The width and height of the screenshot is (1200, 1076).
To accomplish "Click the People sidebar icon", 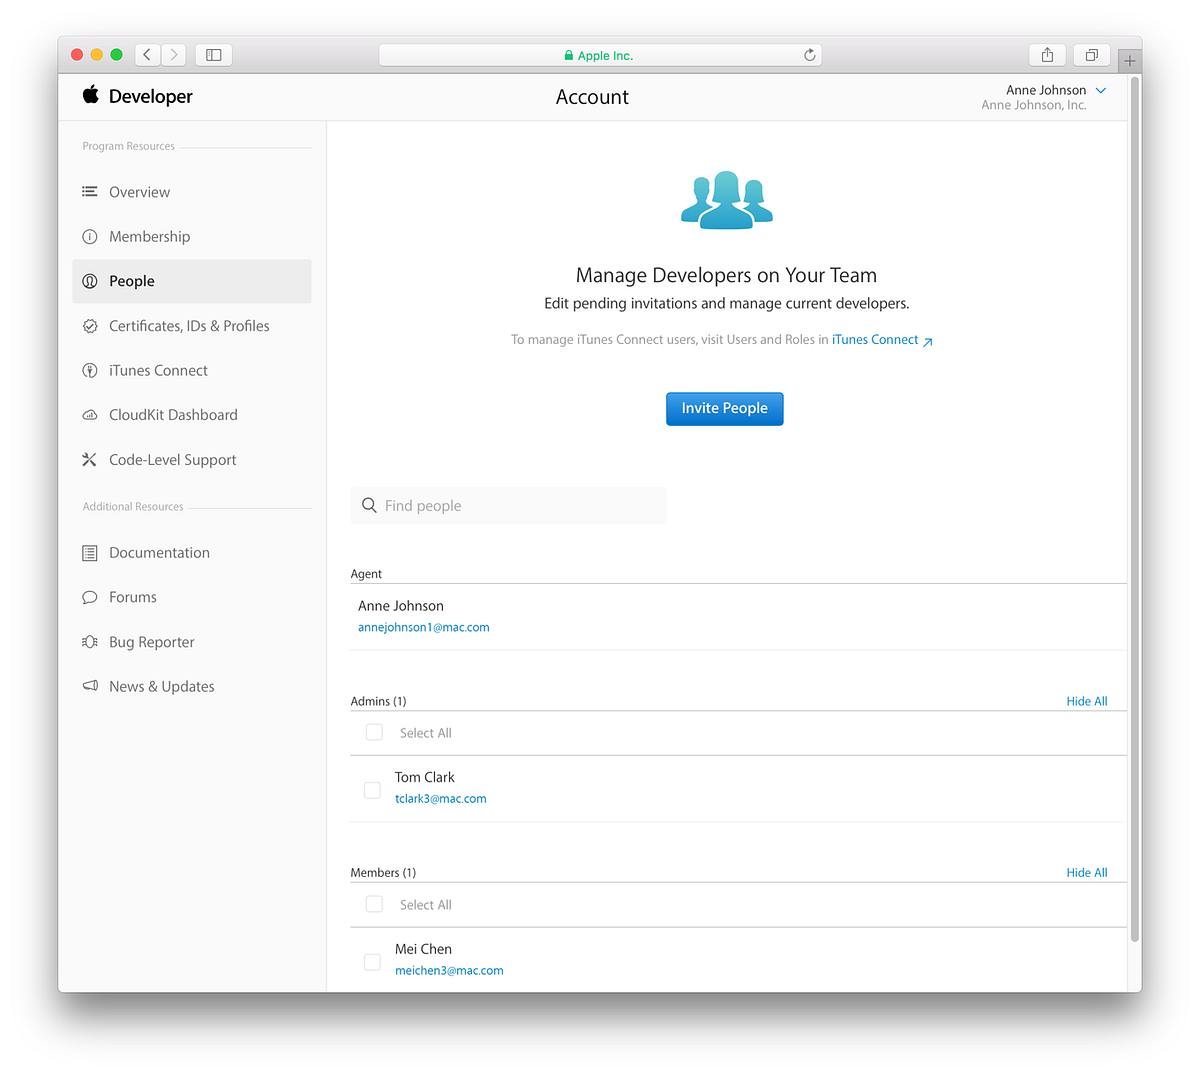I will click(x=90, y=281).
